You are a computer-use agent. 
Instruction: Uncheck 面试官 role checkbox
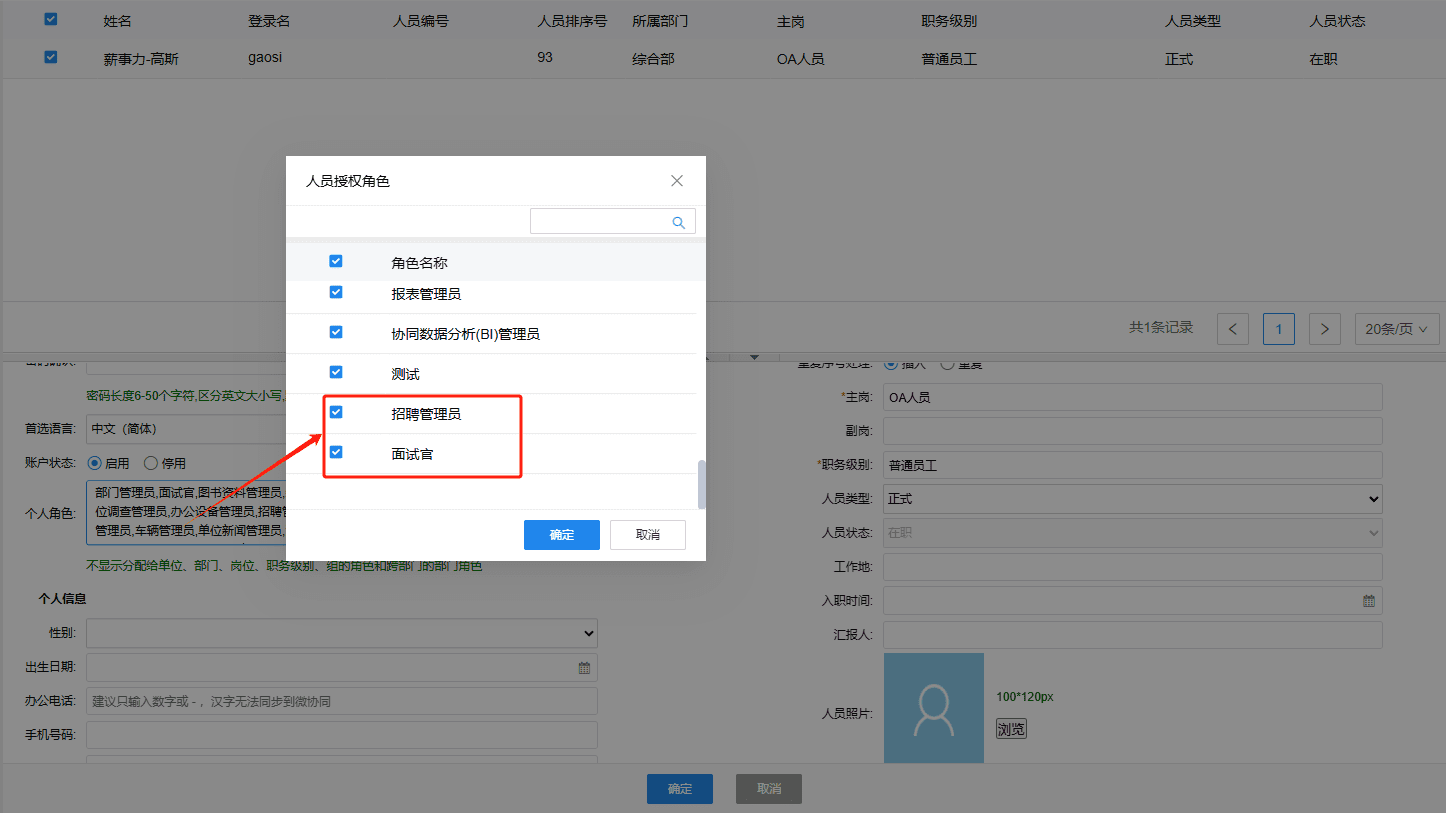(x=336, y=452)
